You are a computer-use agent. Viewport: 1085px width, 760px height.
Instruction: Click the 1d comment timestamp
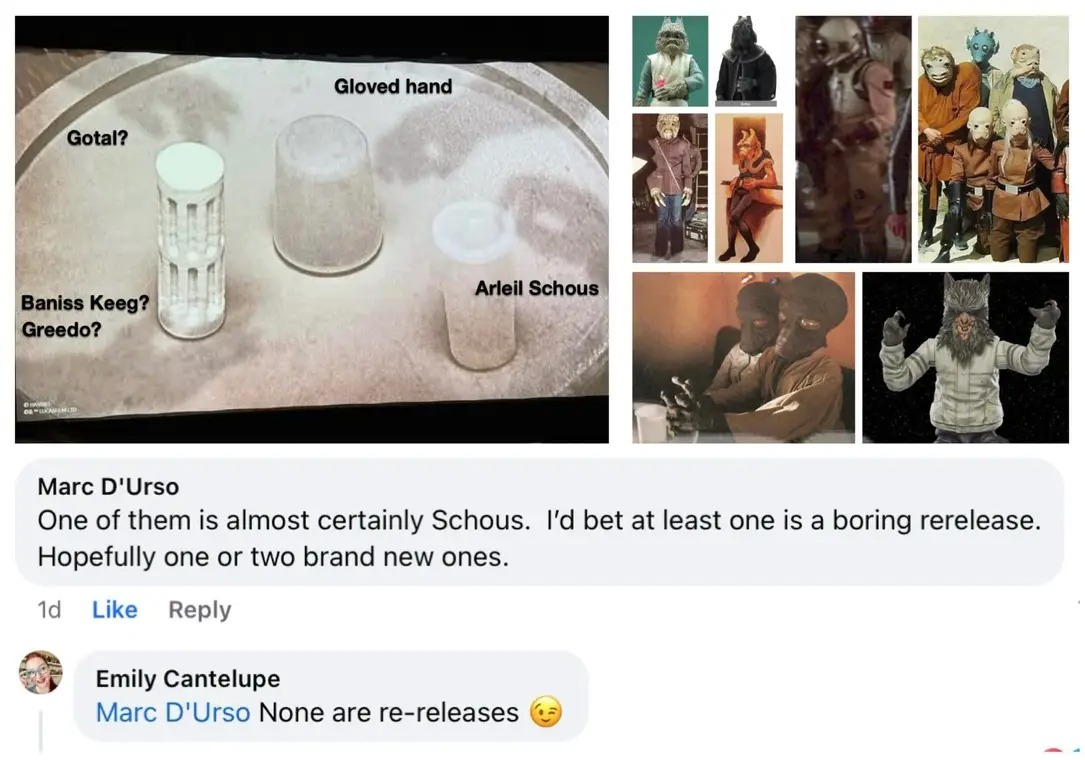[49, 610]
